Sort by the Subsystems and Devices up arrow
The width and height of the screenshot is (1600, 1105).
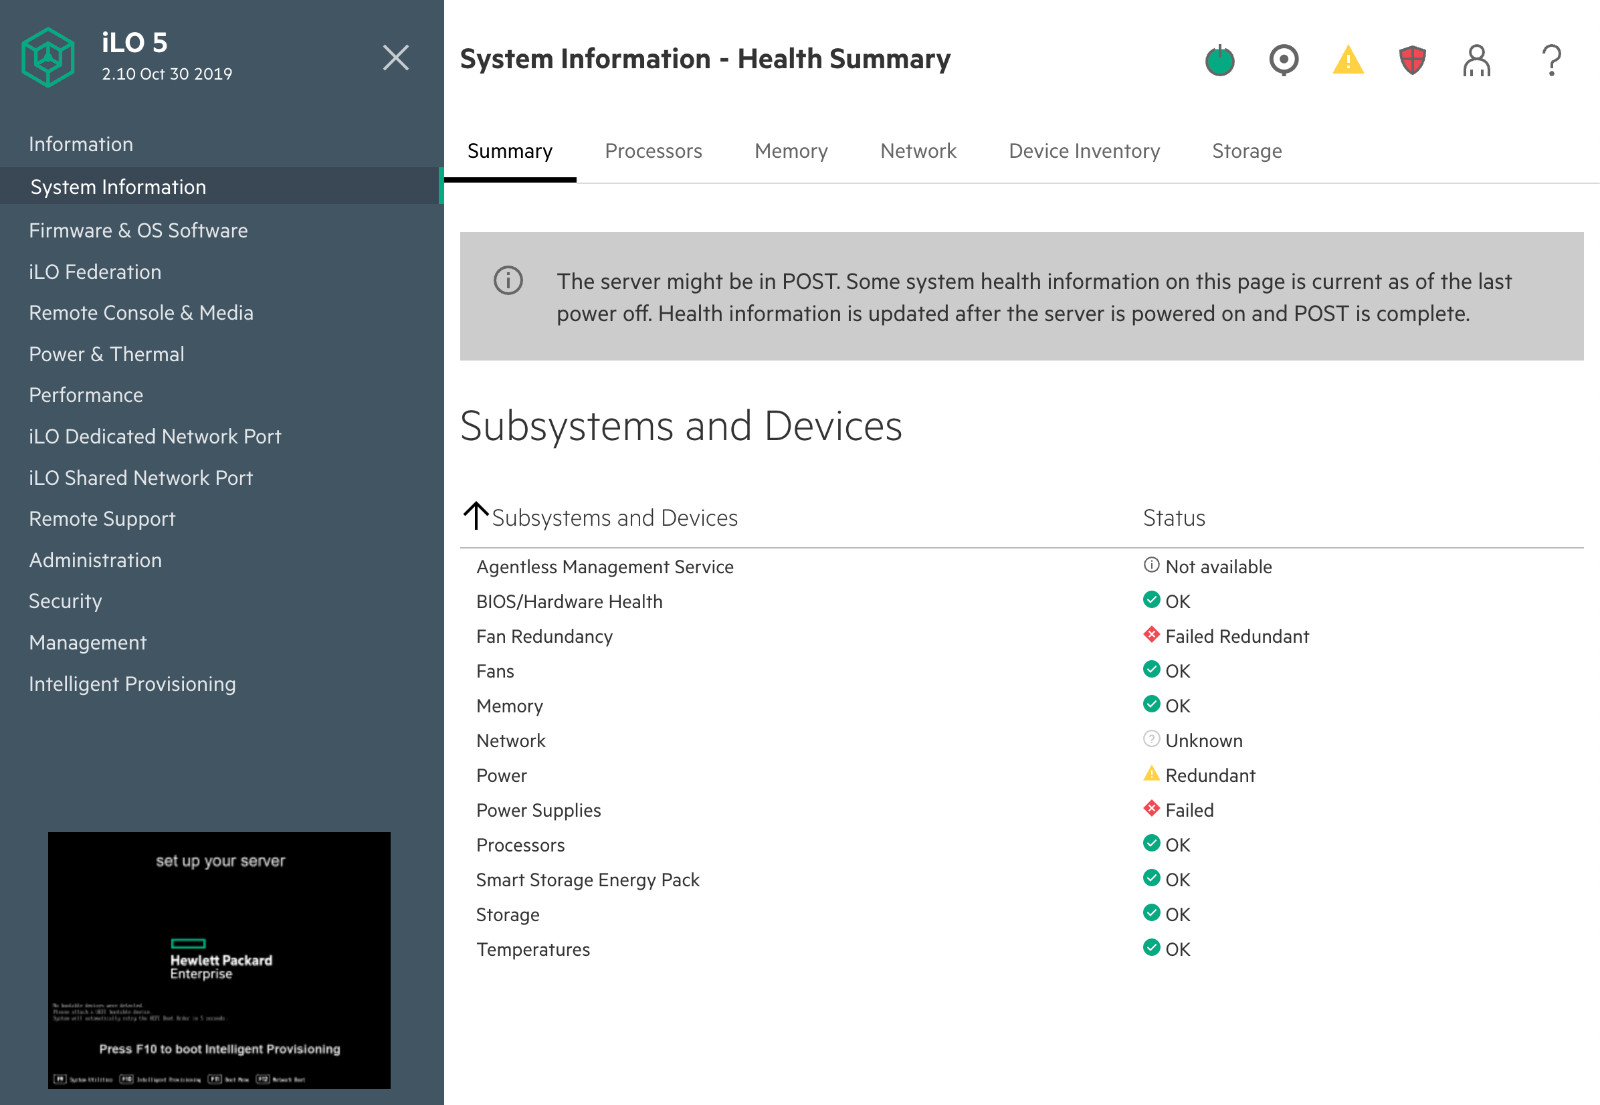[476, 516]
